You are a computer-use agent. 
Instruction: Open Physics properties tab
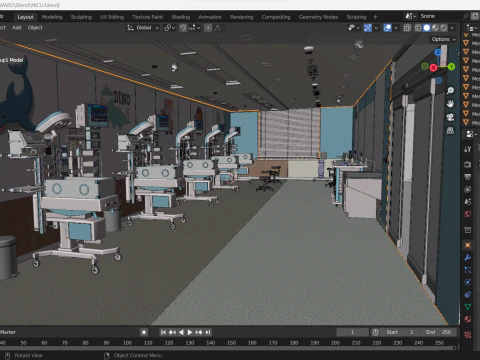pos(468,282)
